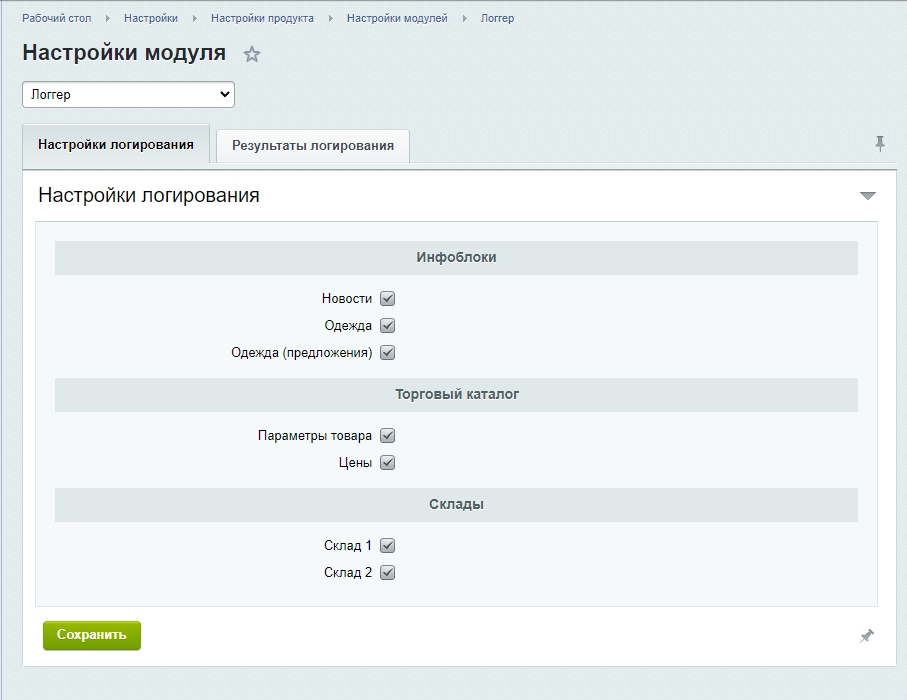The height and width of the screenshot is (700, 907).
Task: Navigate to Настройки продукта breadcrumb
Action: click(262, 18)
